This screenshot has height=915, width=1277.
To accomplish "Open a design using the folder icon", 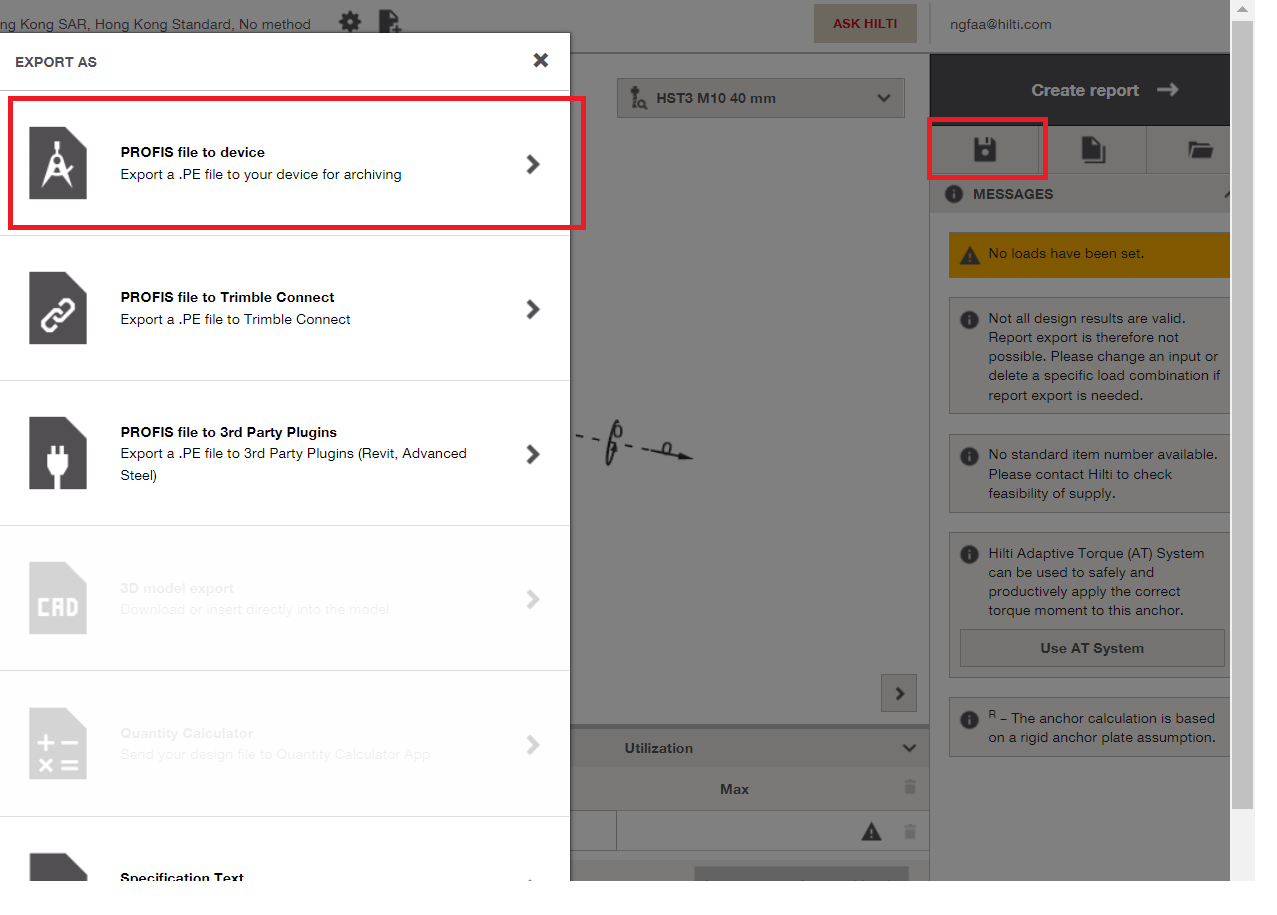I will (1196, 148).
